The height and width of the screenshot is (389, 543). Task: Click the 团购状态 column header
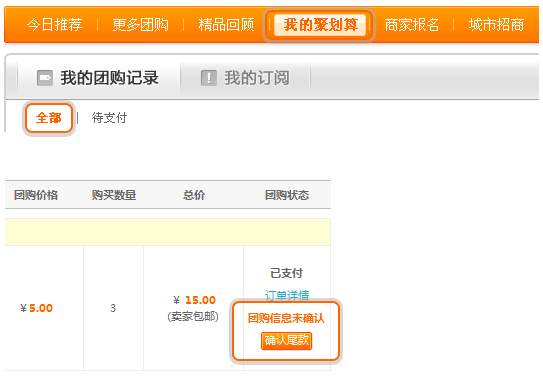click(x=287, y=195)
